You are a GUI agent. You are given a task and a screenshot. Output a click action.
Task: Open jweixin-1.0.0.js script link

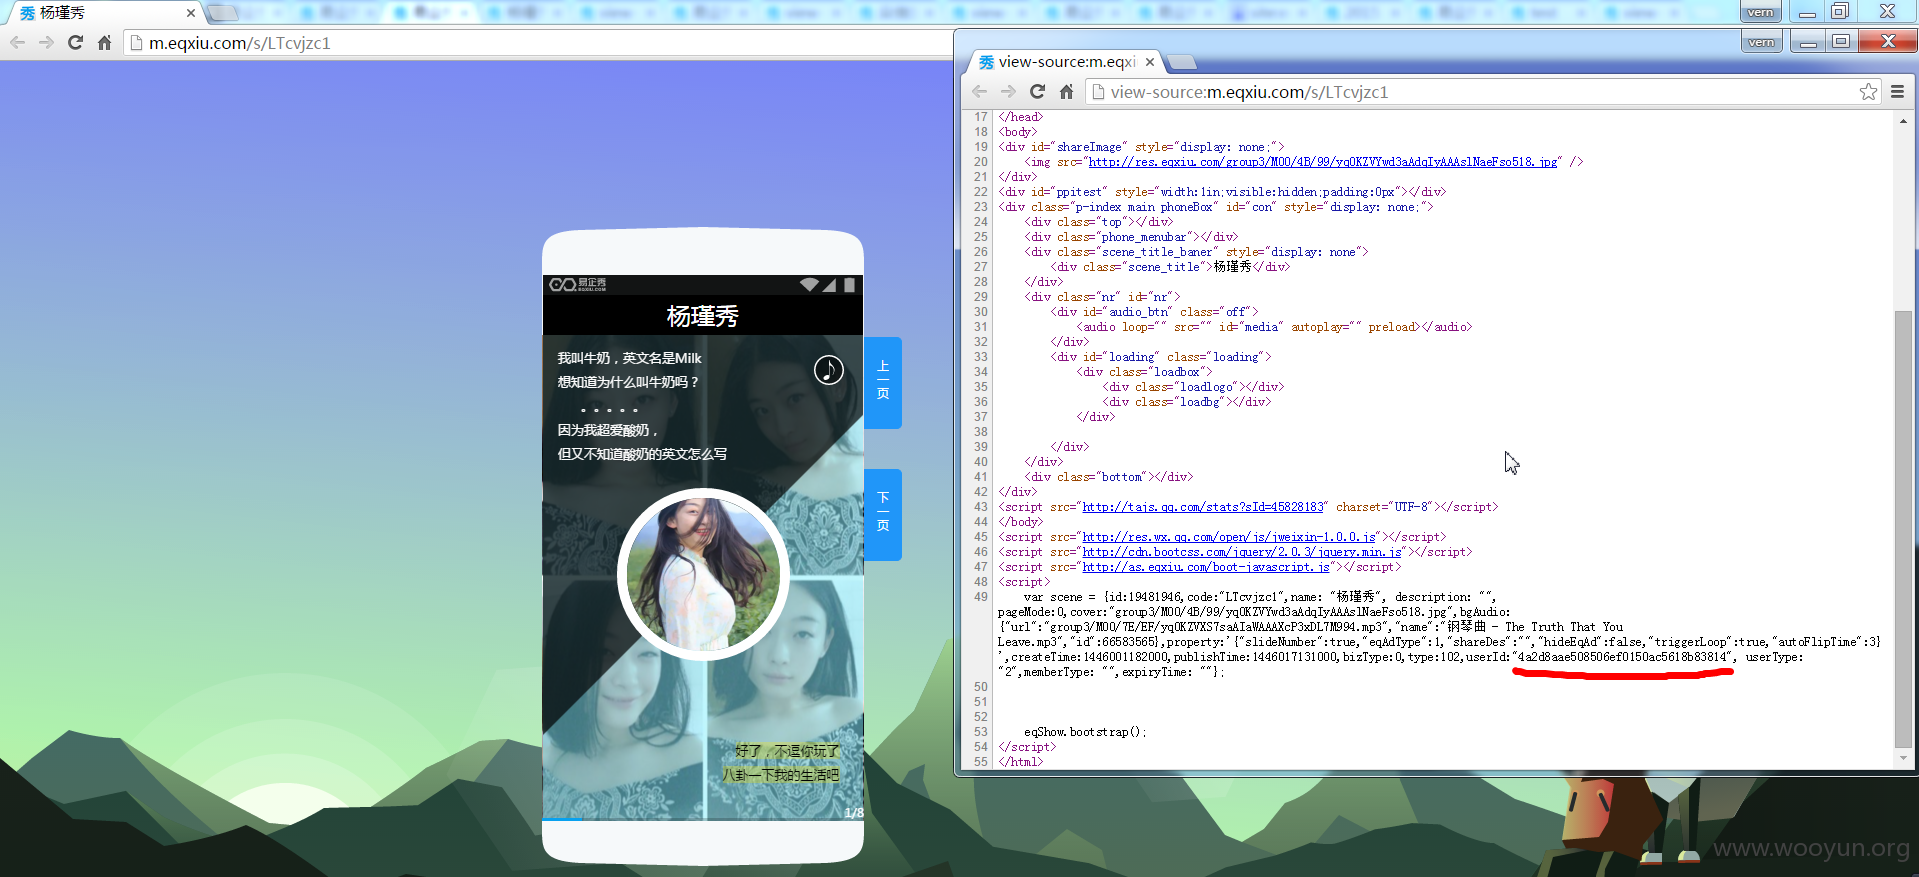(1230, 537)
